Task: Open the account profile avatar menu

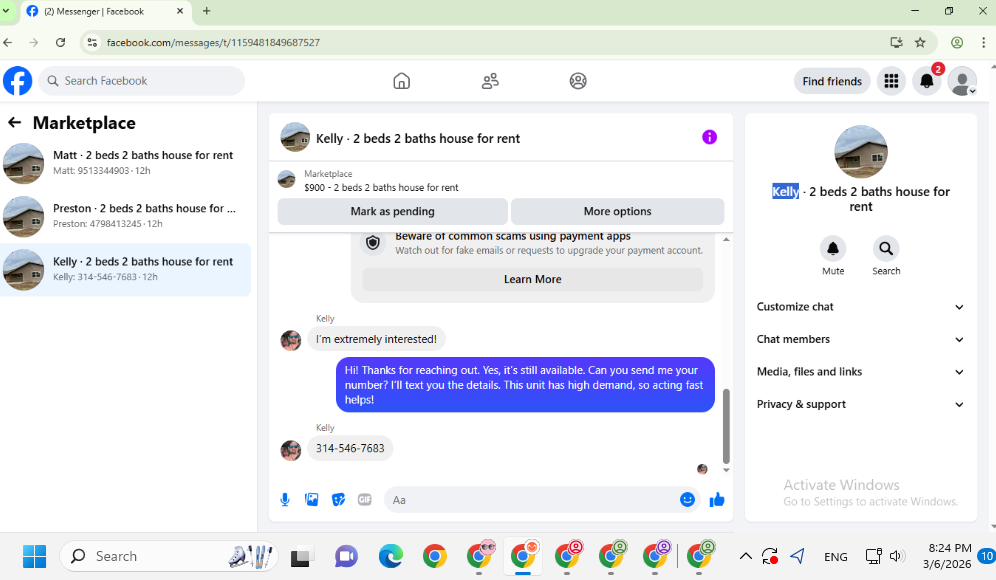Action: coord(962,81)
